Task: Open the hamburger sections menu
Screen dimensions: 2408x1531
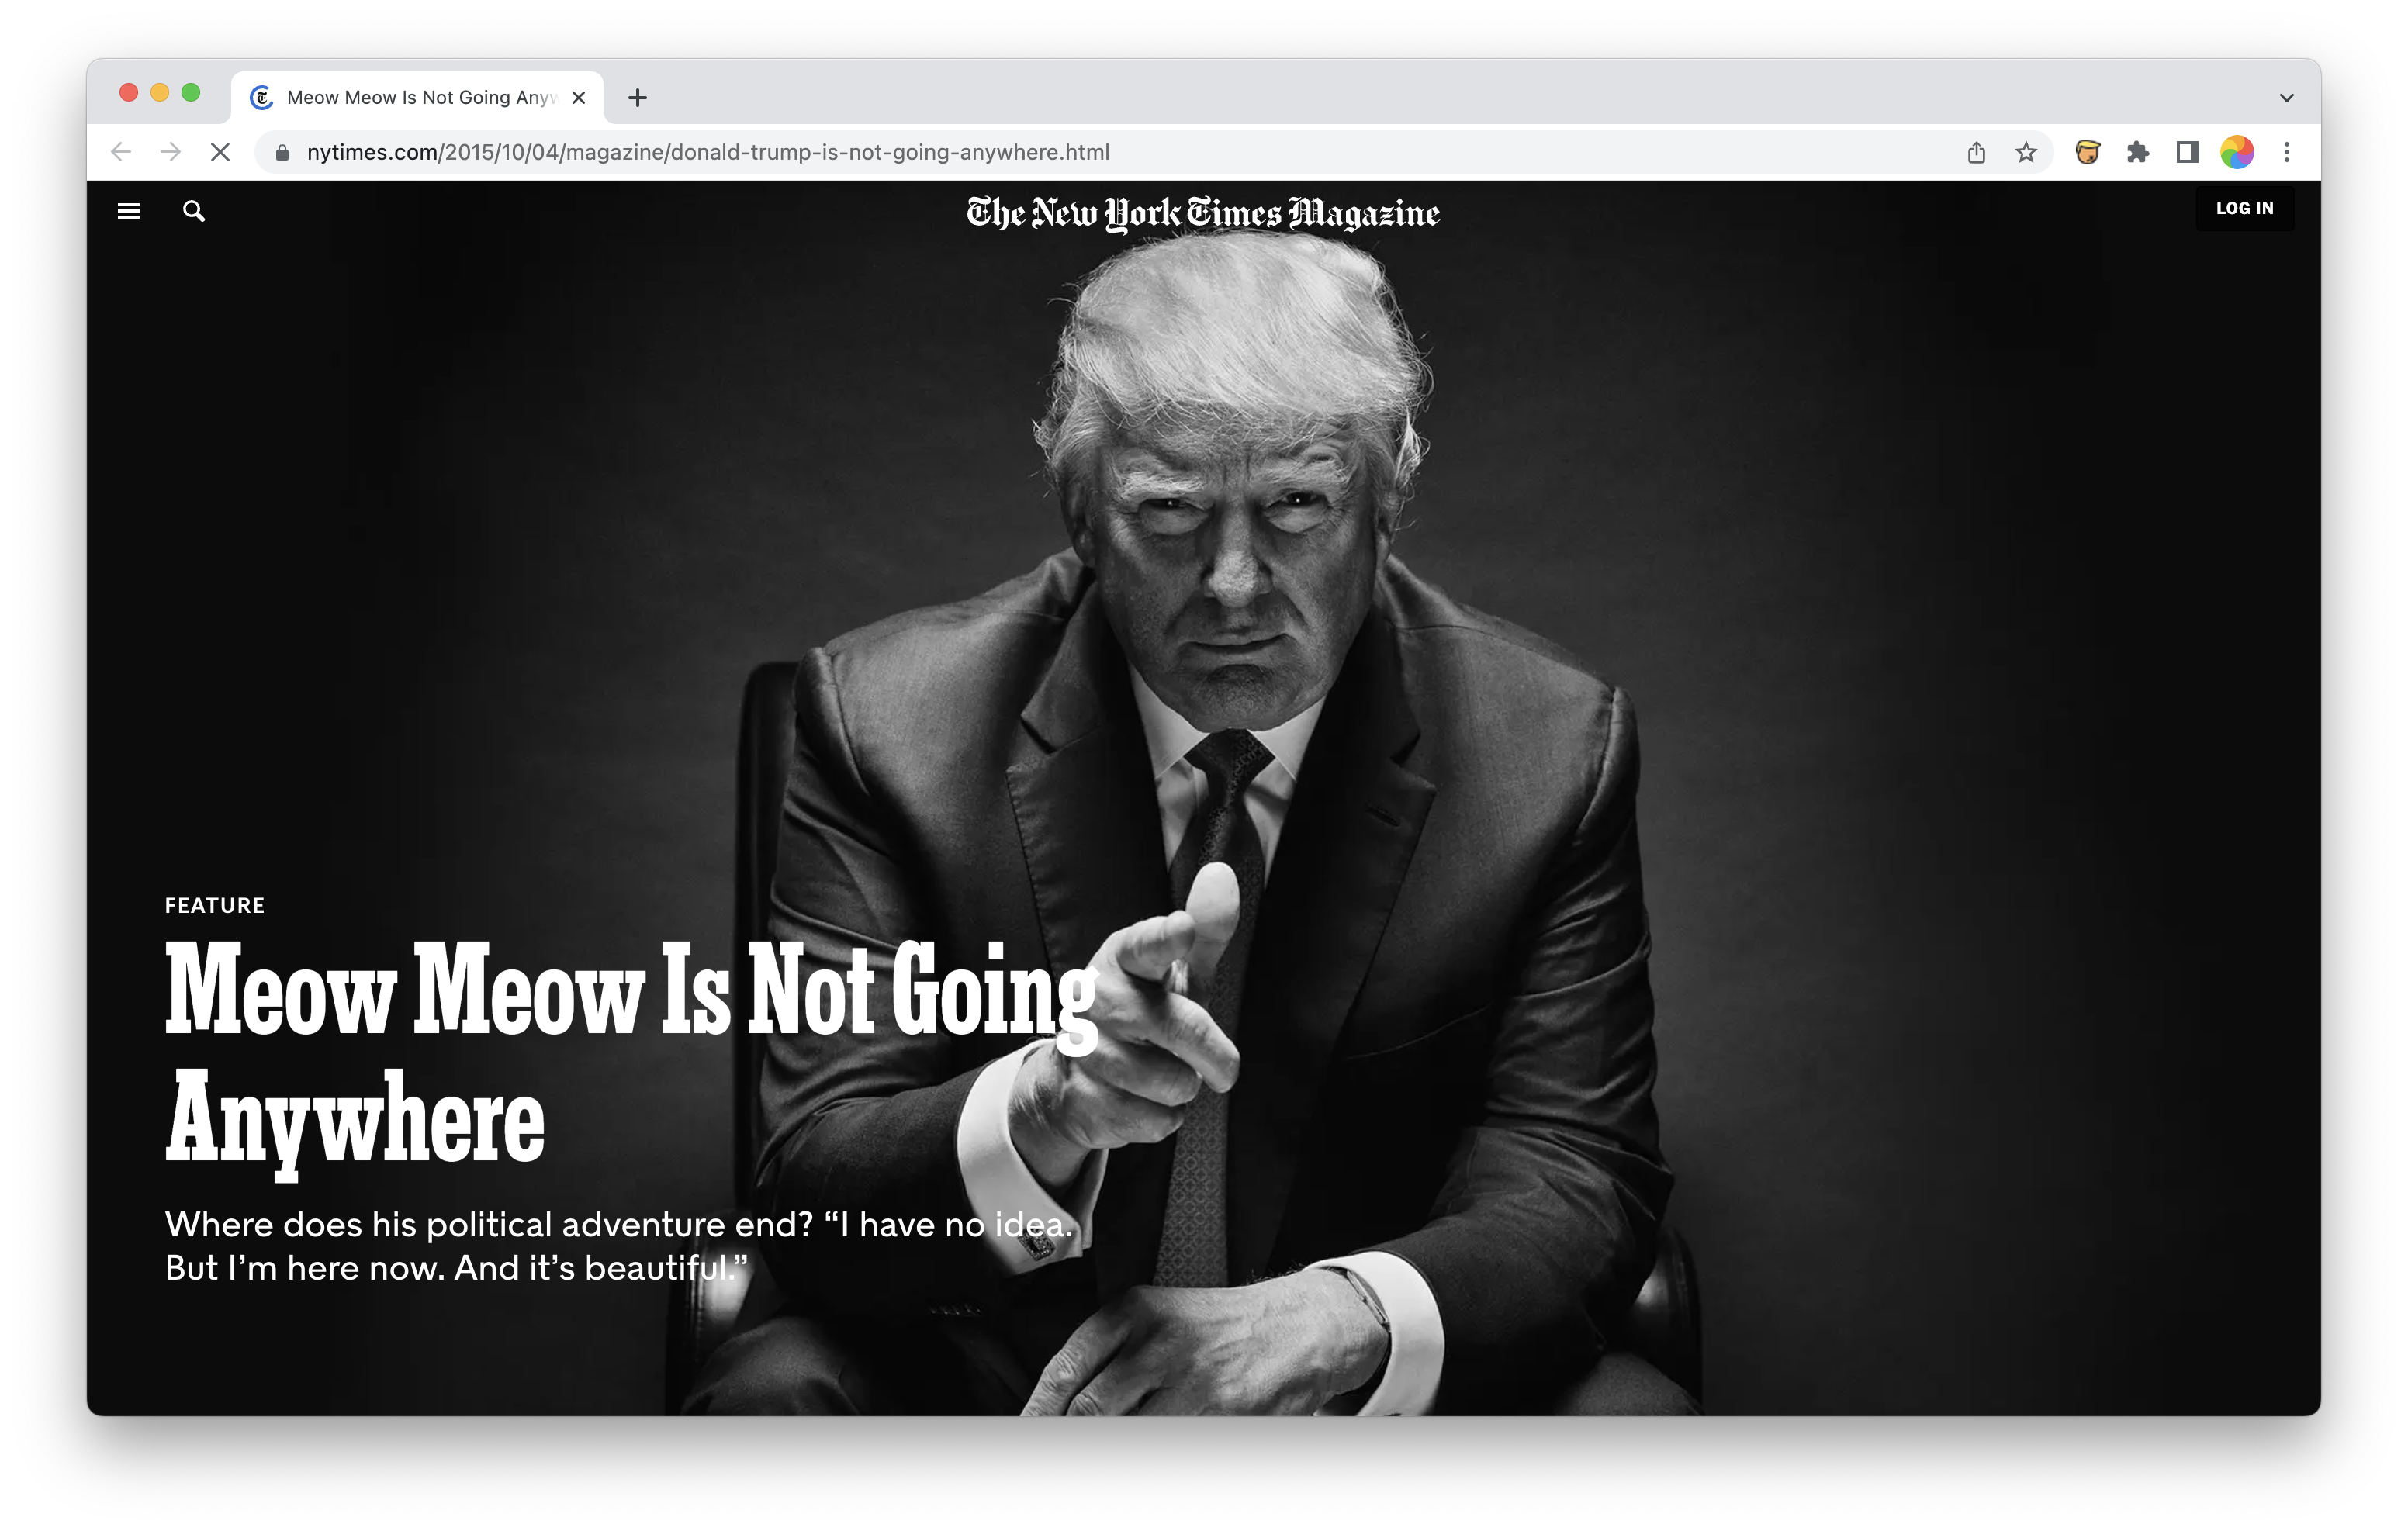Action: click(128, 211)
